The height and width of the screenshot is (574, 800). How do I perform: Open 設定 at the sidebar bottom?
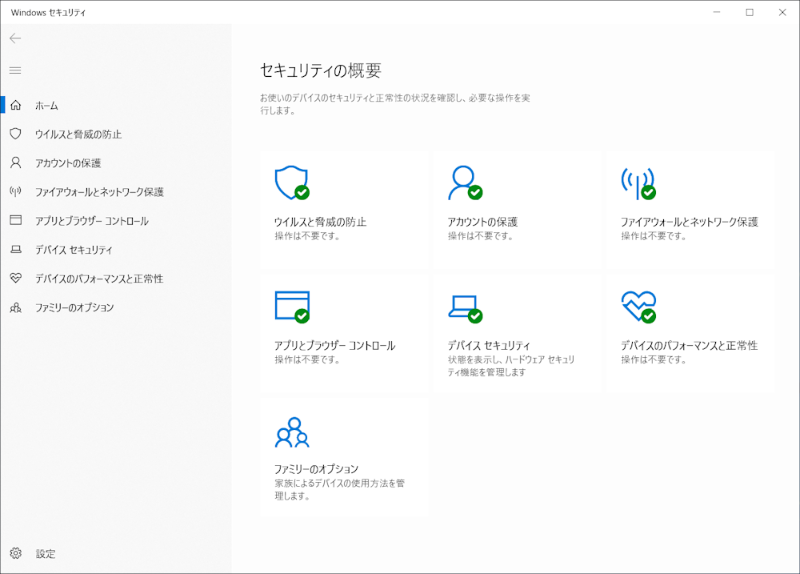pos(45,553)
